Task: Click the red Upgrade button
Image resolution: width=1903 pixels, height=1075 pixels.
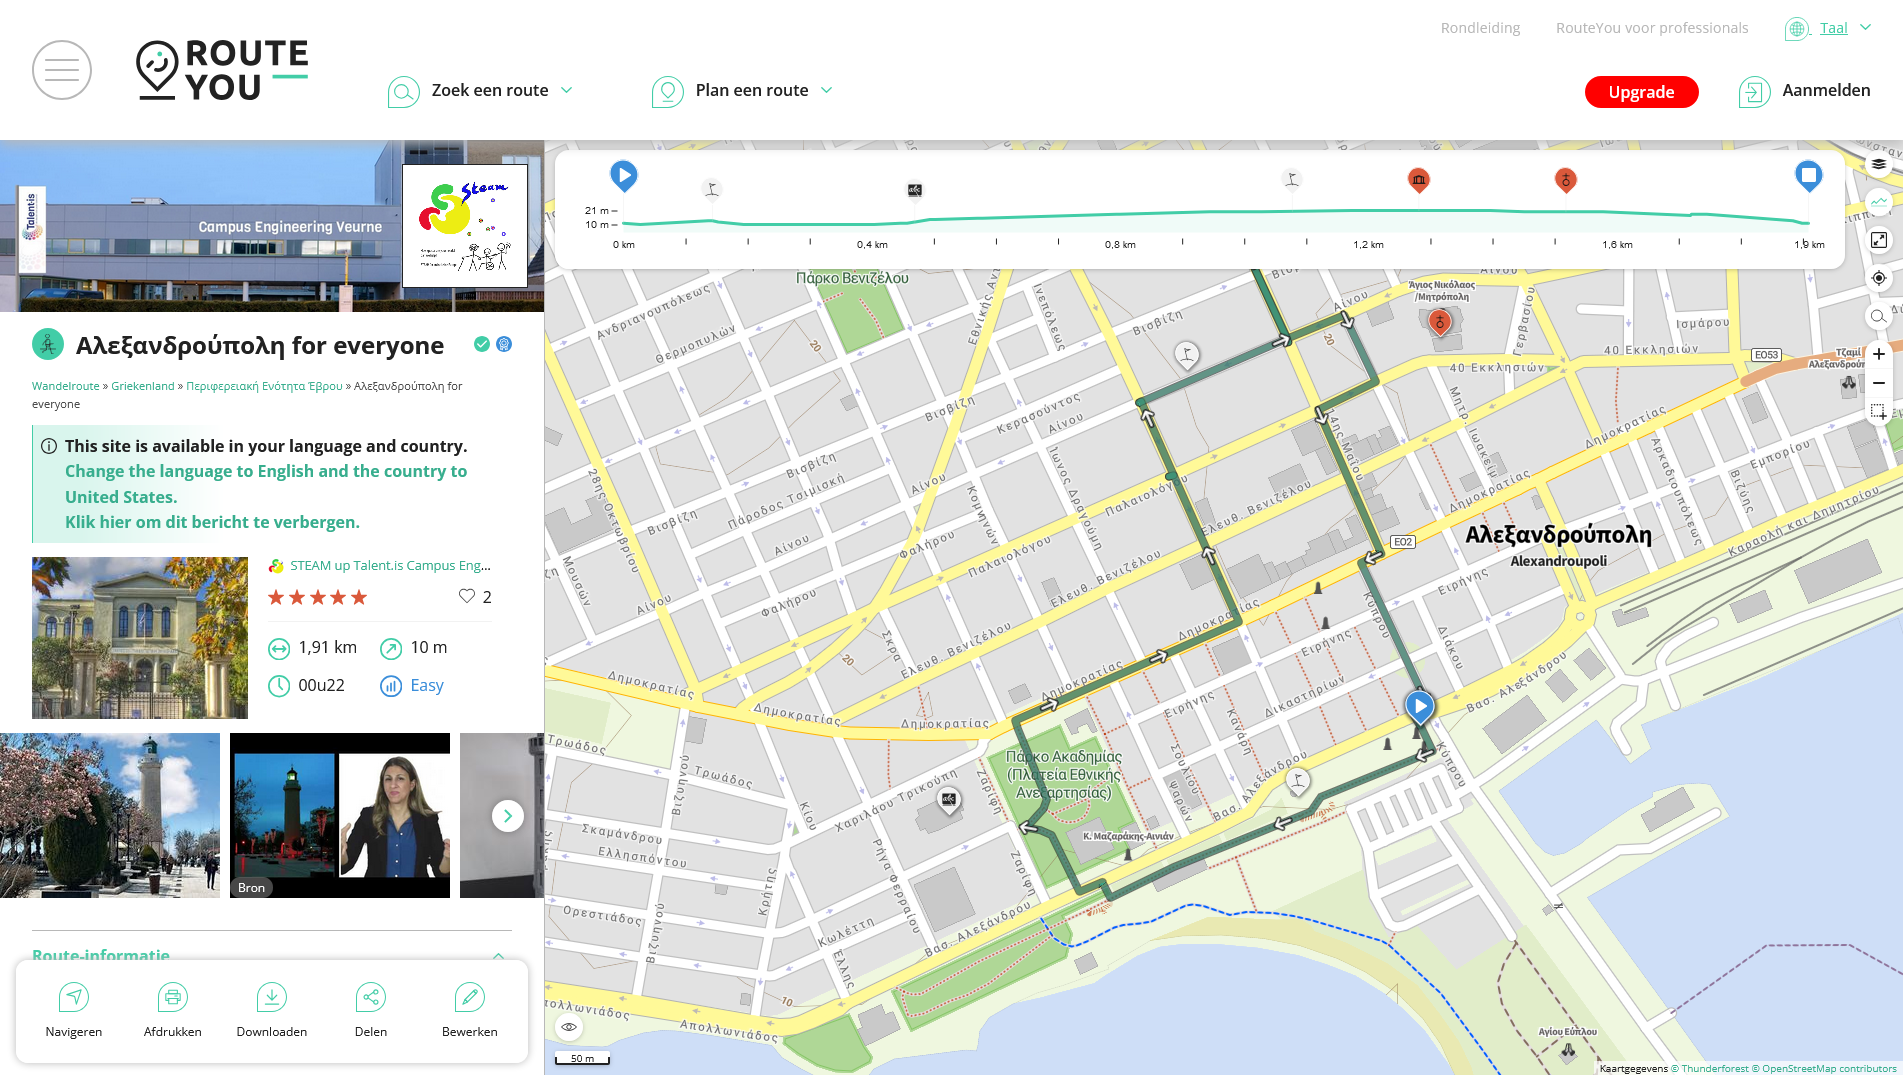Action: point(1641,92)
